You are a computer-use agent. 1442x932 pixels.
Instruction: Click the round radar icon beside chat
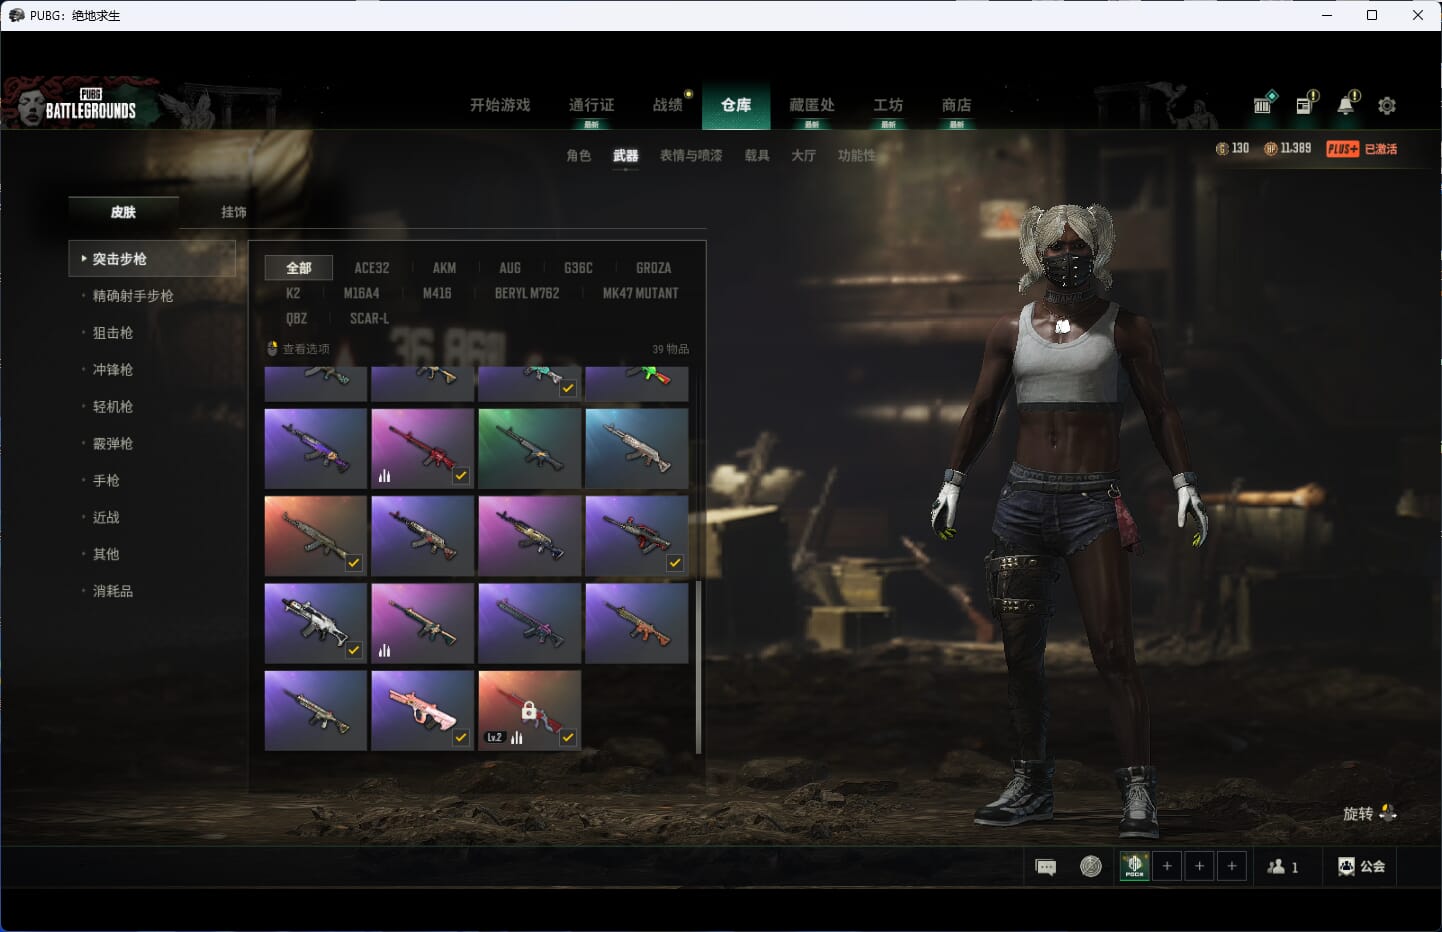coord(1091,866)
